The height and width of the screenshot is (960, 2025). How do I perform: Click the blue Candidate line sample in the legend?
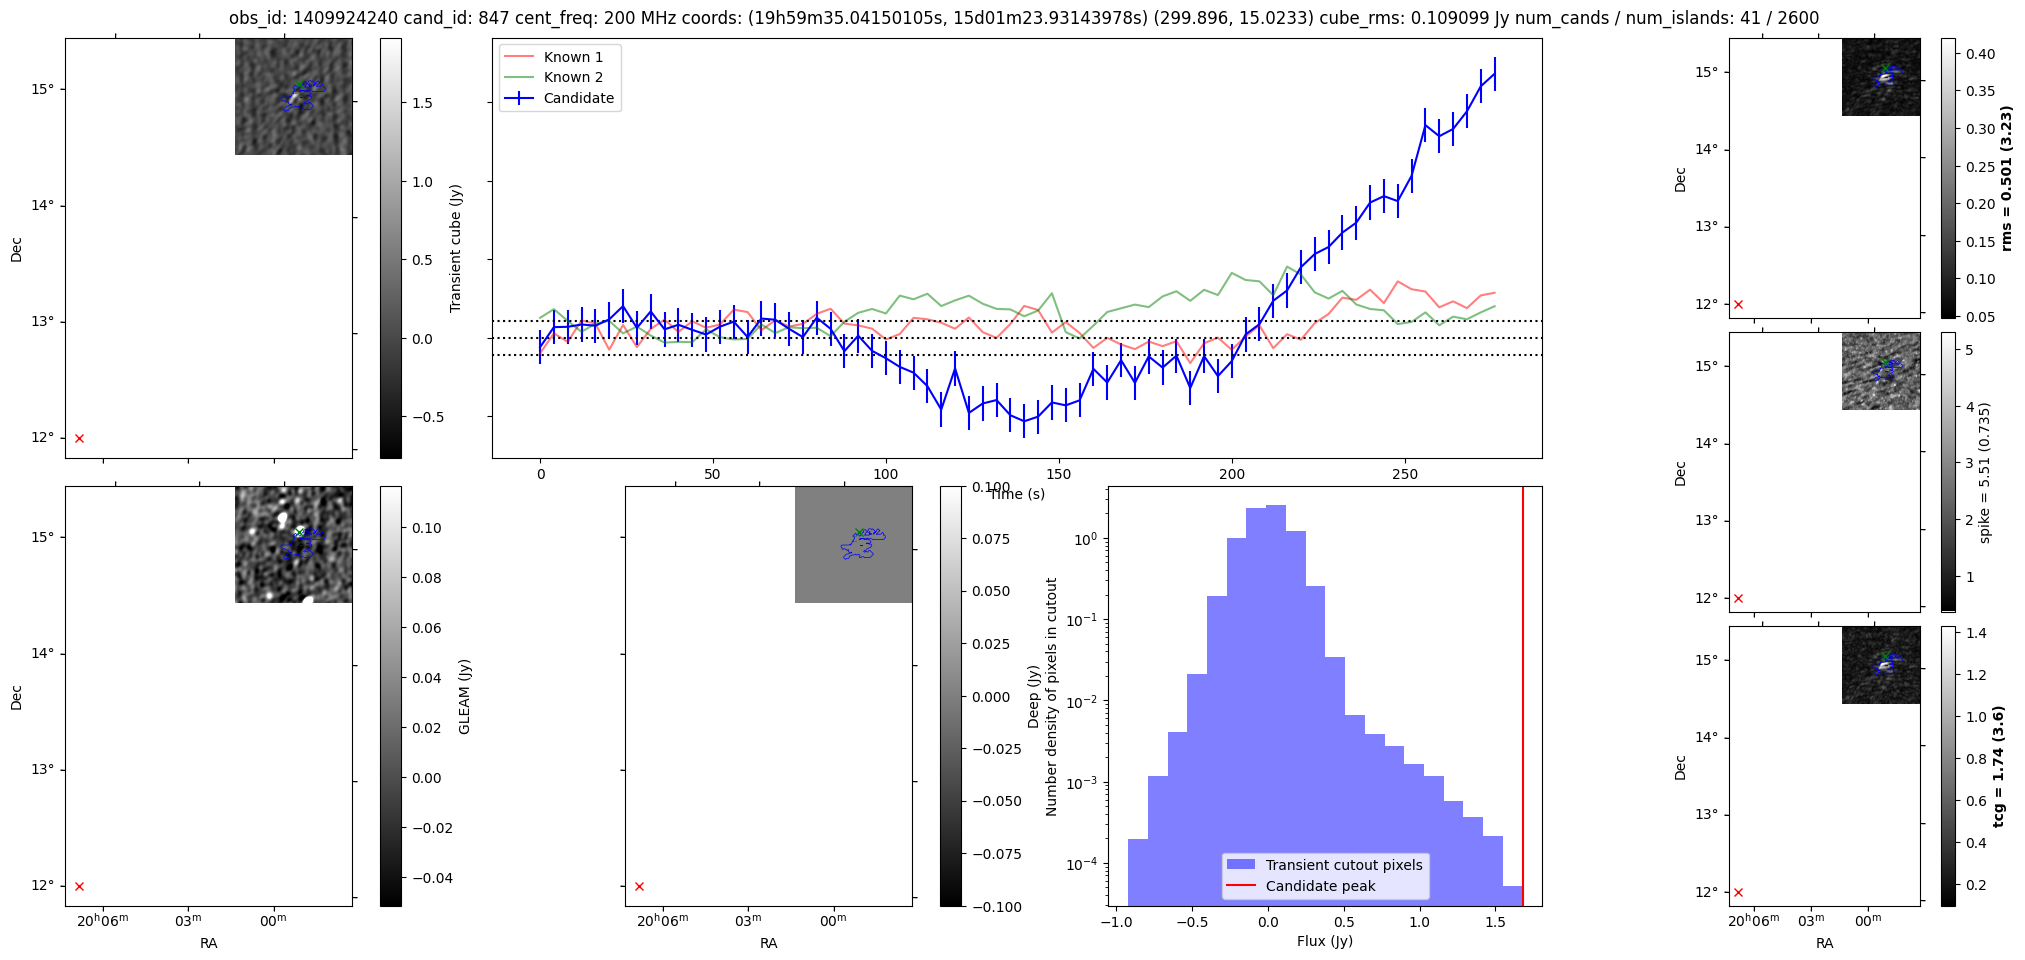pyautogui.click(x=519, y=98)
